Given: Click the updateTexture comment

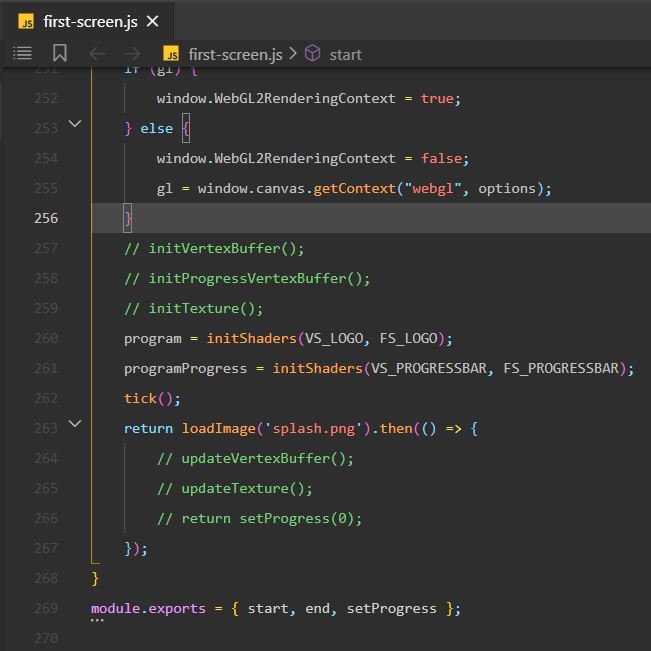Looking at the screenshot, I should (x=235, y=488).
